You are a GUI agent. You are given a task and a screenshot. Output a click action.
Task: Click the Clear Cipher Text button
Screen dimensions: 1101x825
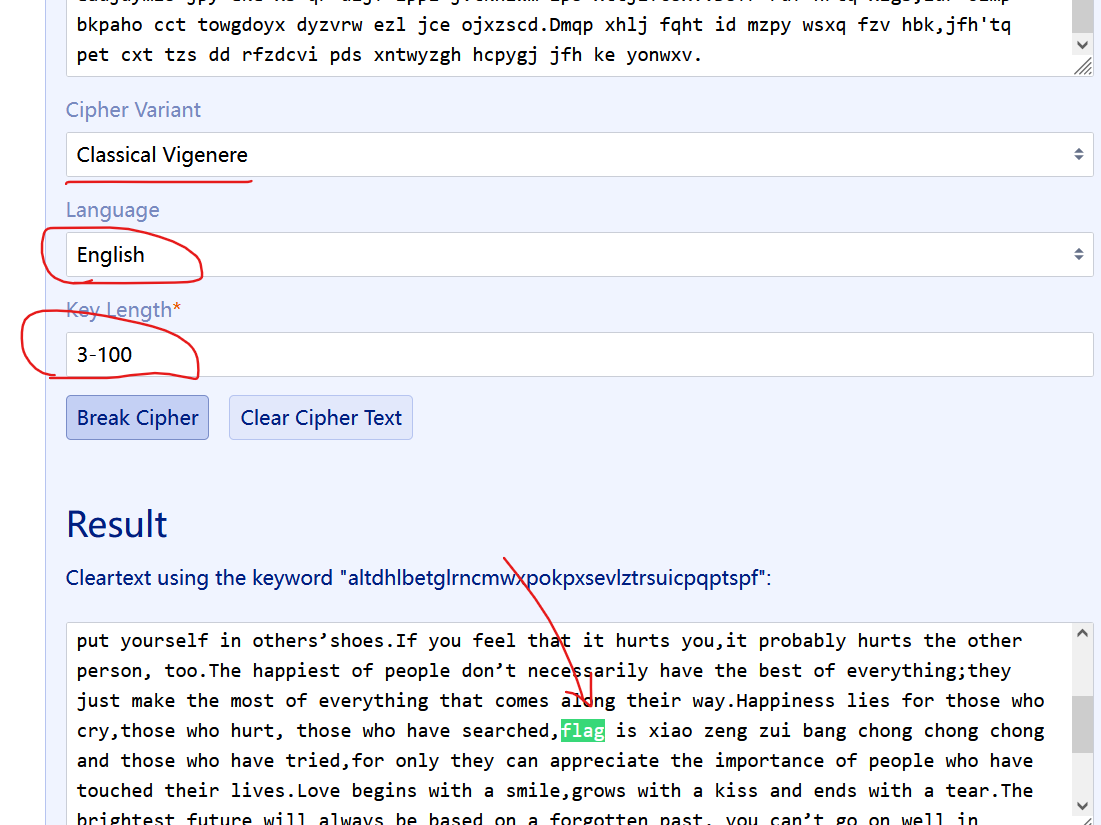coord(321,418)
